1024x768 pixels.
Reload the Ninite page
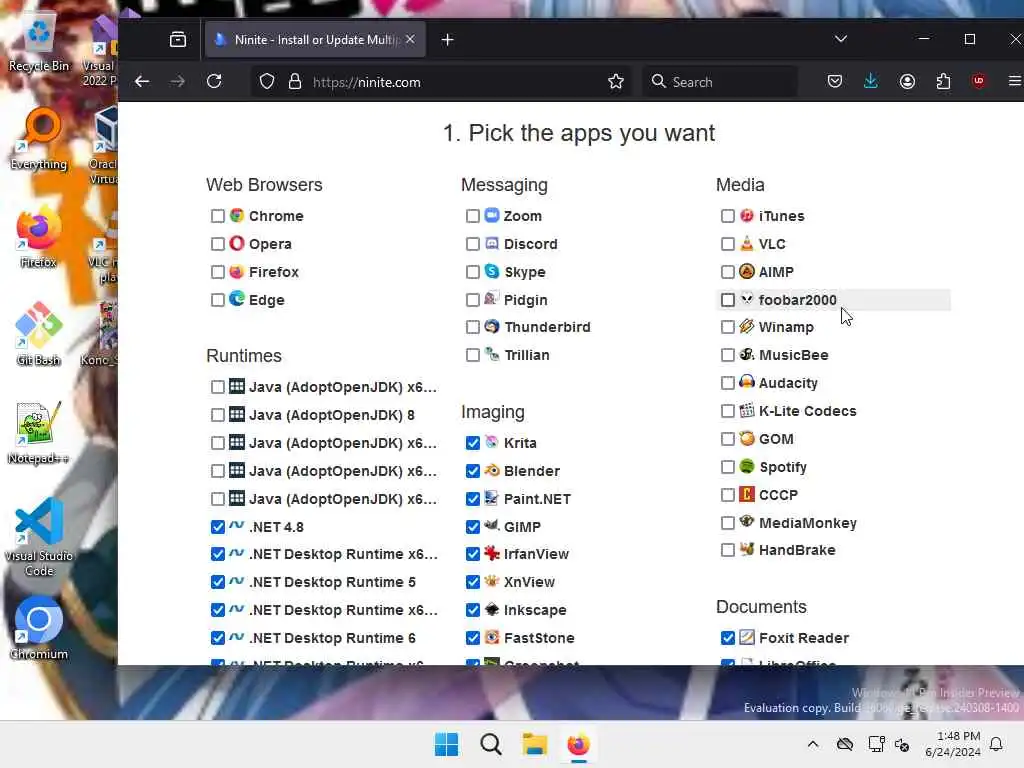(x=214, y=82)
